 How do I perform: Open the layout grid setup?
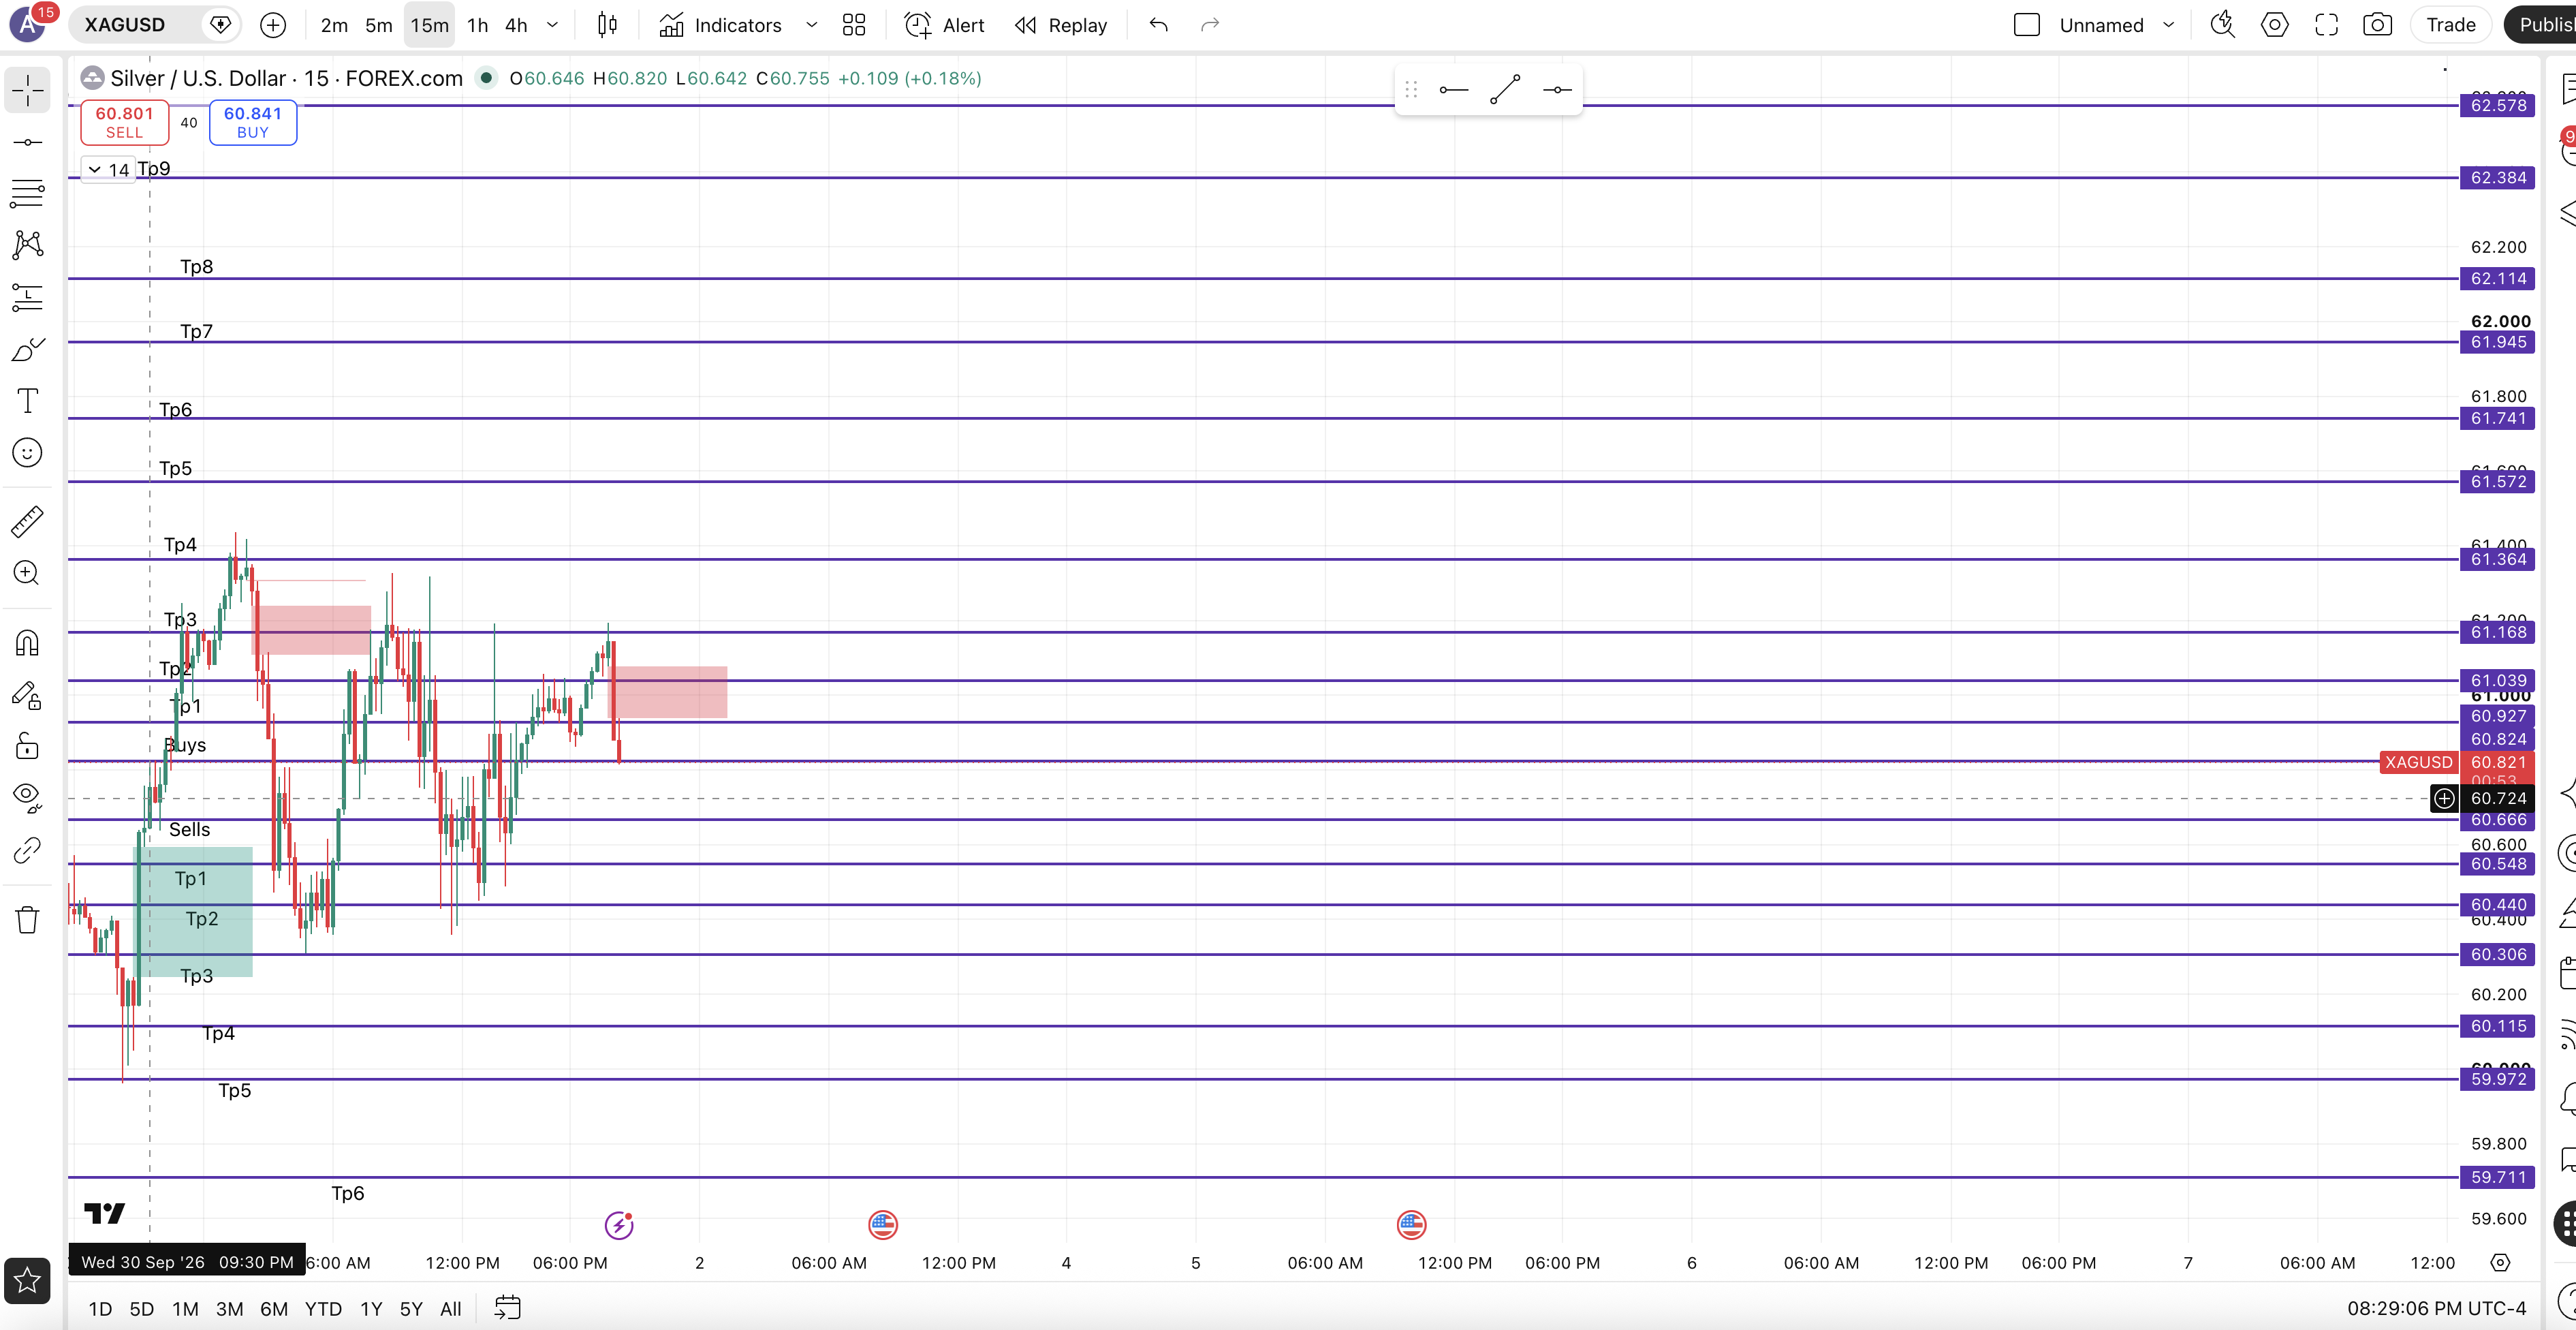pyautogui.click(x=854, y=25)
